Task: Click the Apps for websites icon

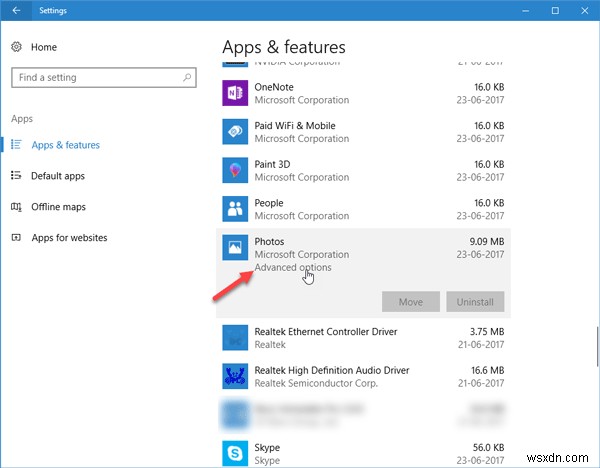Action: point(16,238)
